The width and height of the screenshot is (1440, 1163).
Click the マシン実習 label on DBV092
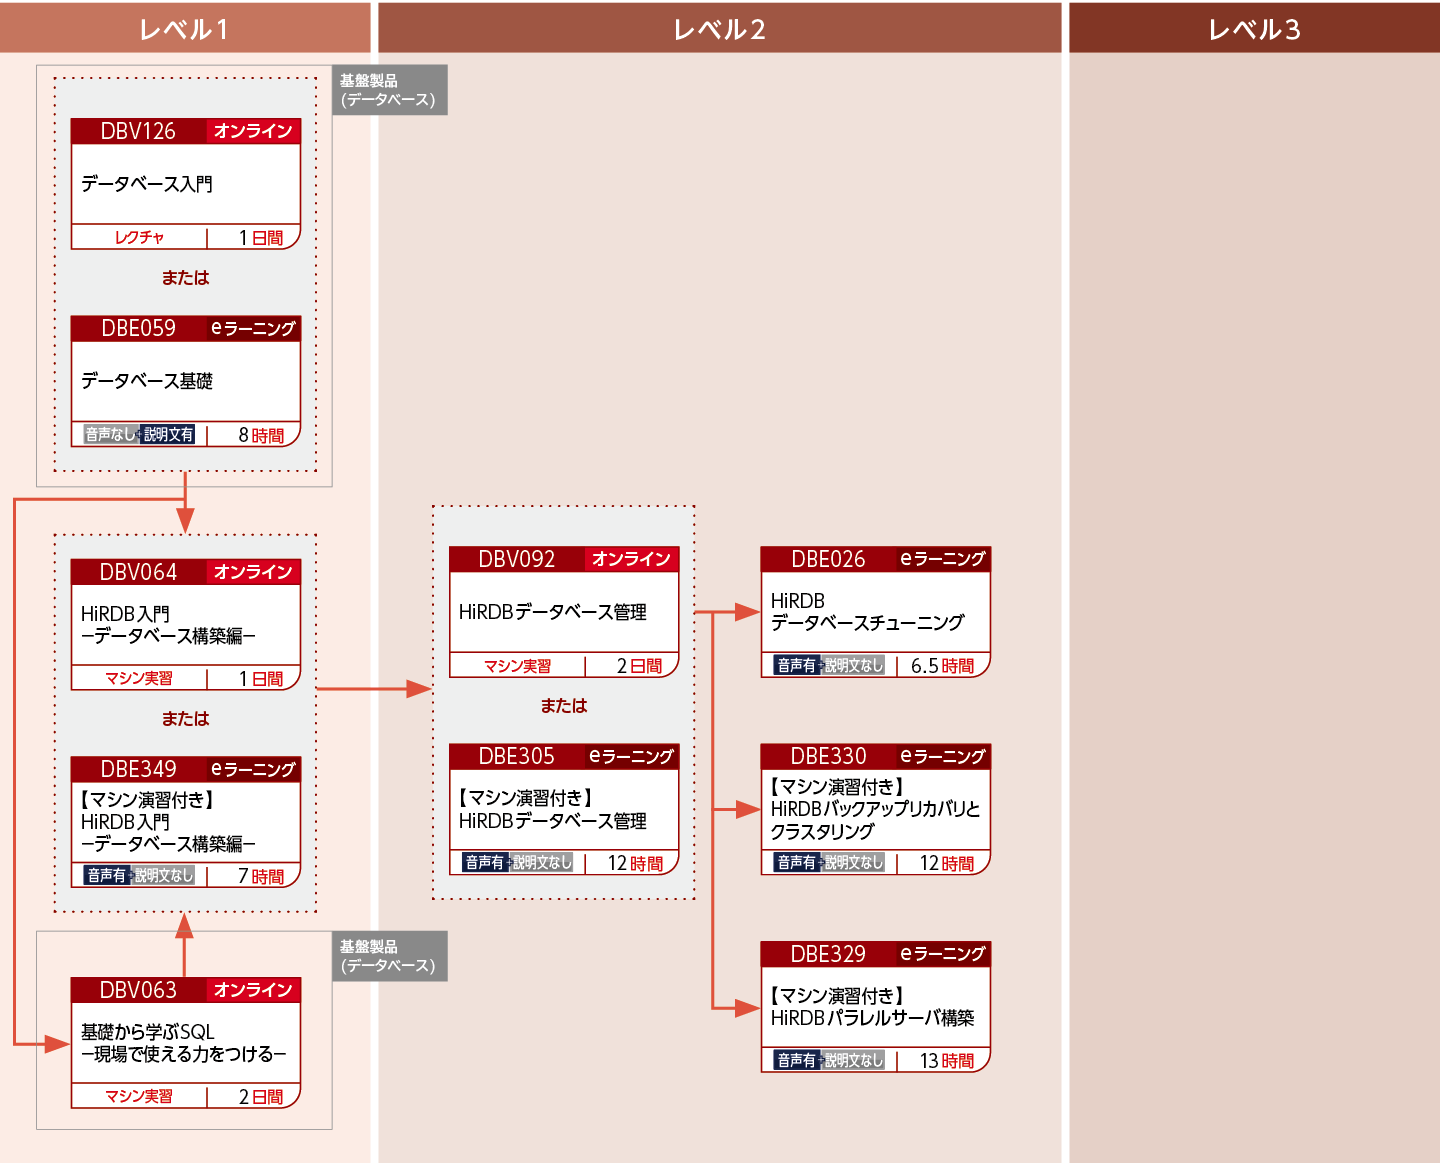click(517, 666)
